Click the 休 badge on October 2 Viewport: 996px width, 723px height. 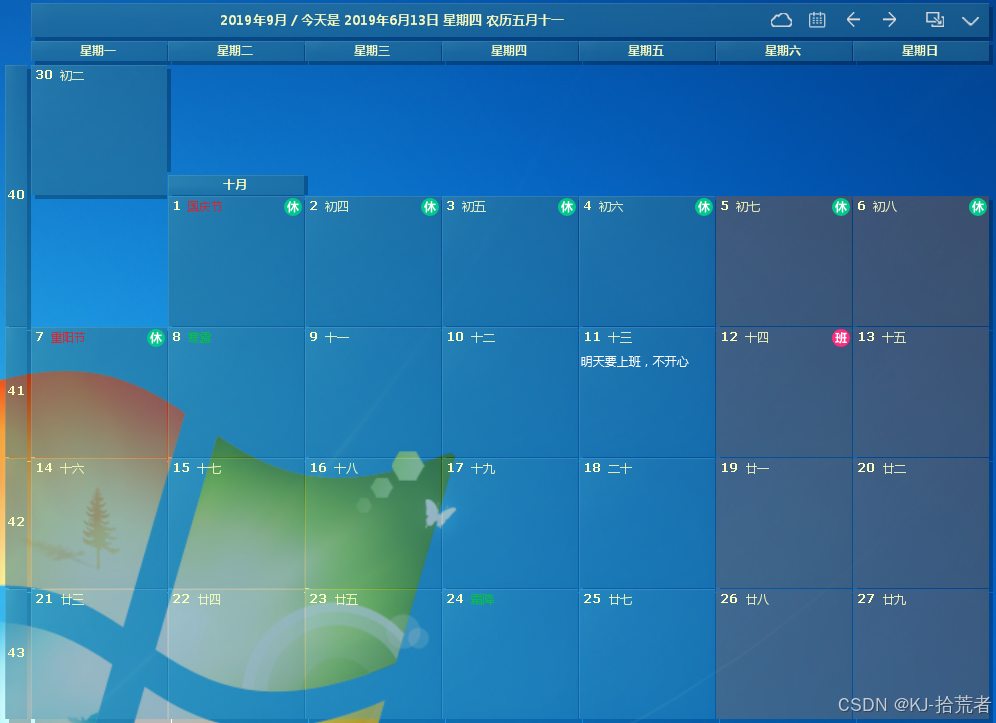[x=430, y=206]
